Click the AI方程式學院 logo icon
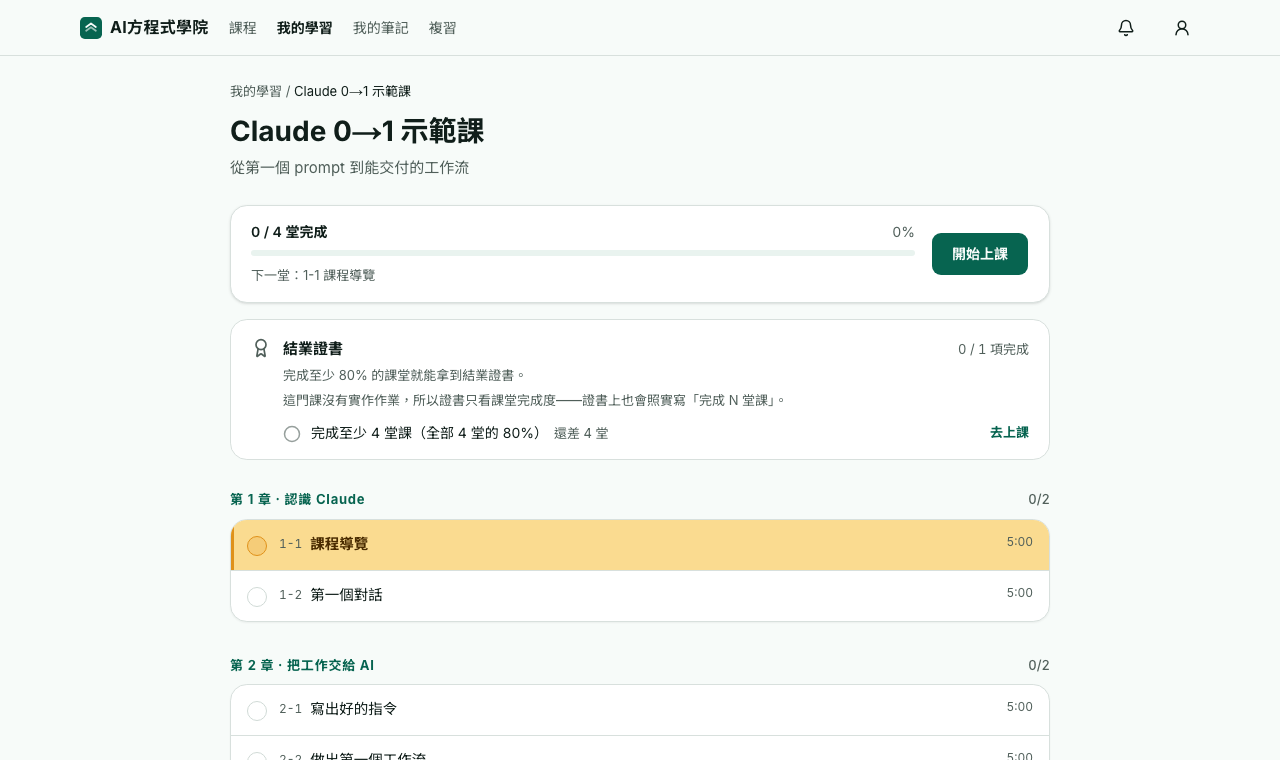 click(91, 28)
